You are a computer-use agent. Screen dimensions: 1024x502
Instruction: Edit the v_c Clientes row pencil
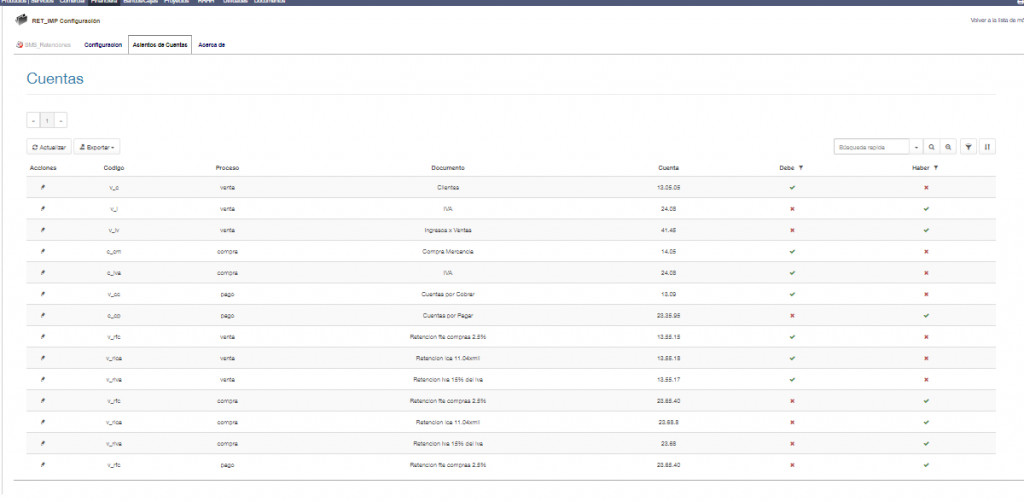tap(43, 187)
